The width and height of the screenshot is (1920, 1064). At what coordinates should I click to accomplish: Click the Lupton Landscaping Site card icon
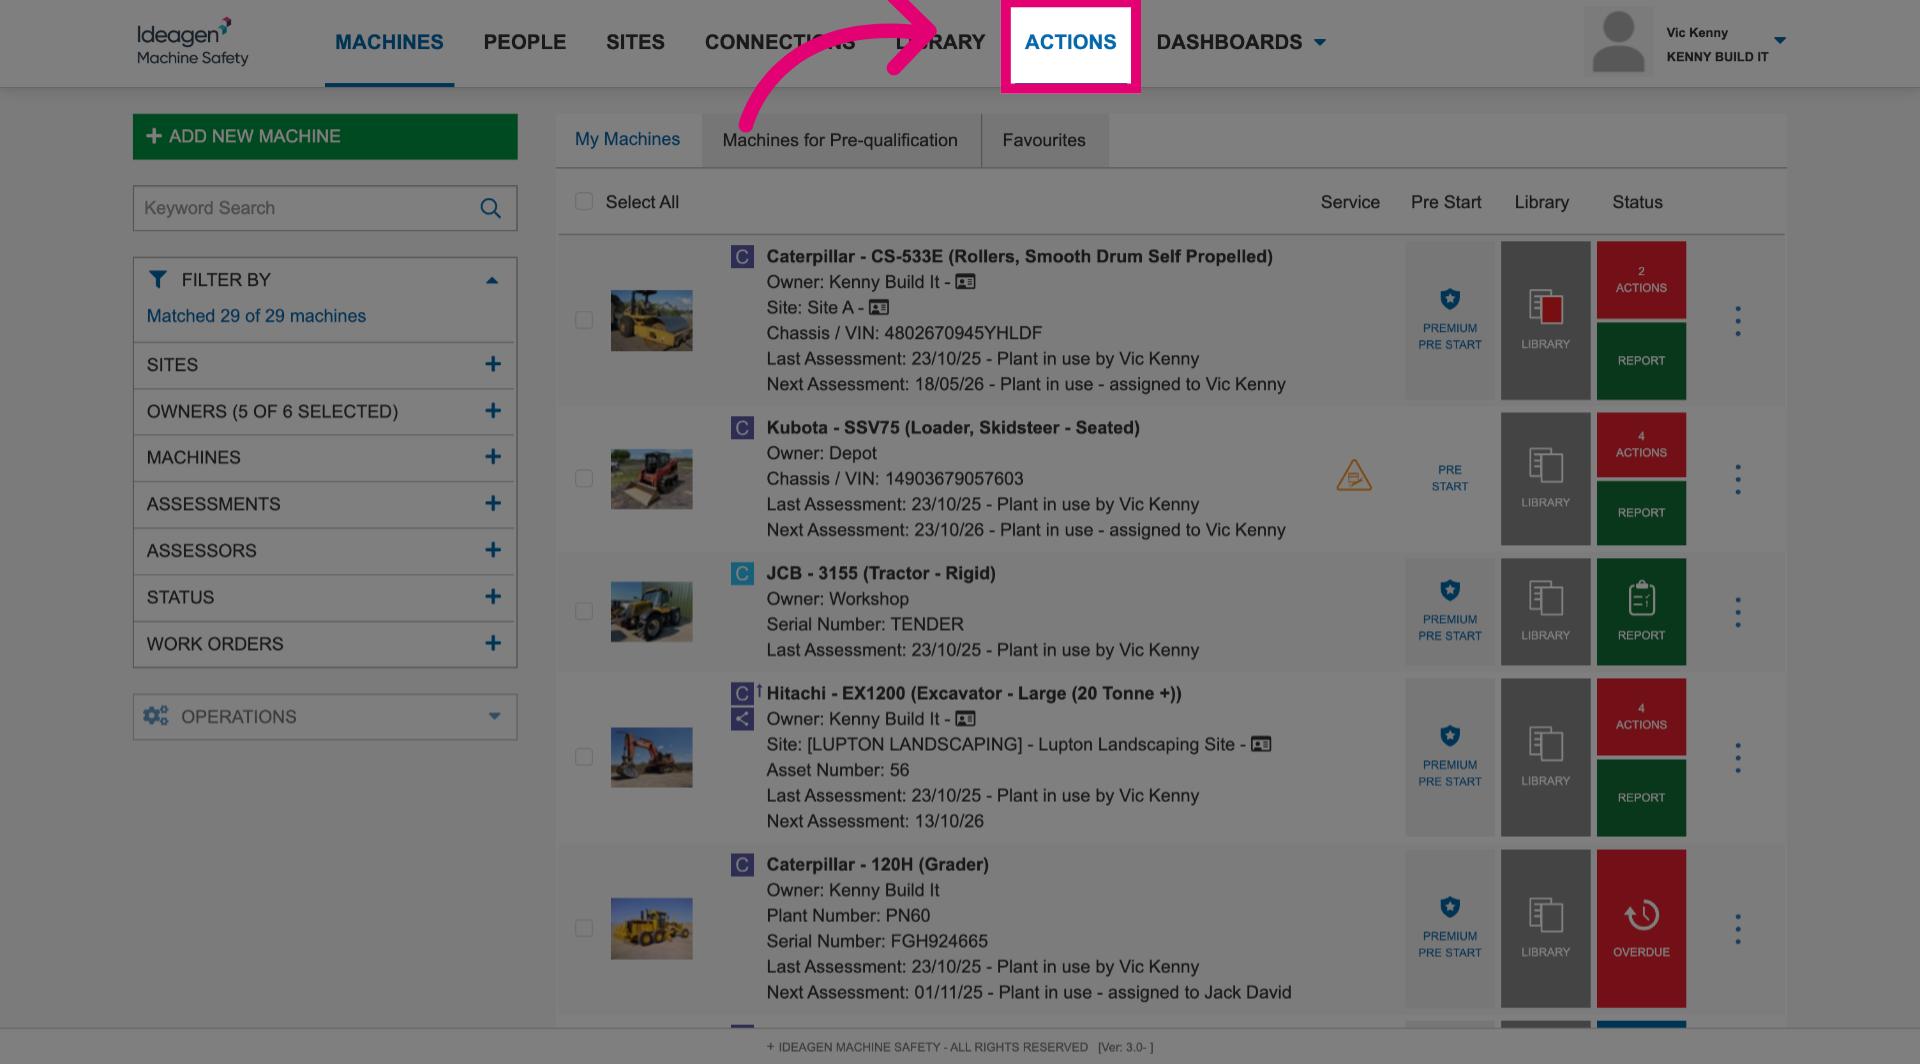1261,744
